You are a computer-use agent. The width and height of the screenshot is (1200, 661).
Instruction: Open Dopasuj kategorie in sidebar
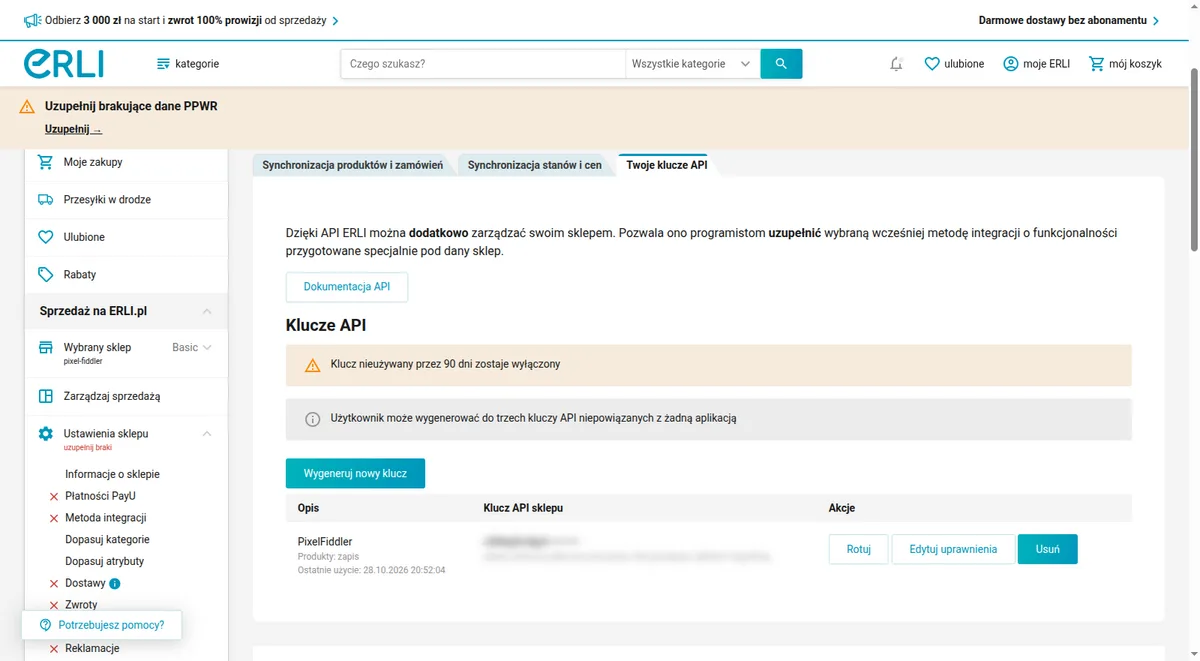tap(107, 539)
